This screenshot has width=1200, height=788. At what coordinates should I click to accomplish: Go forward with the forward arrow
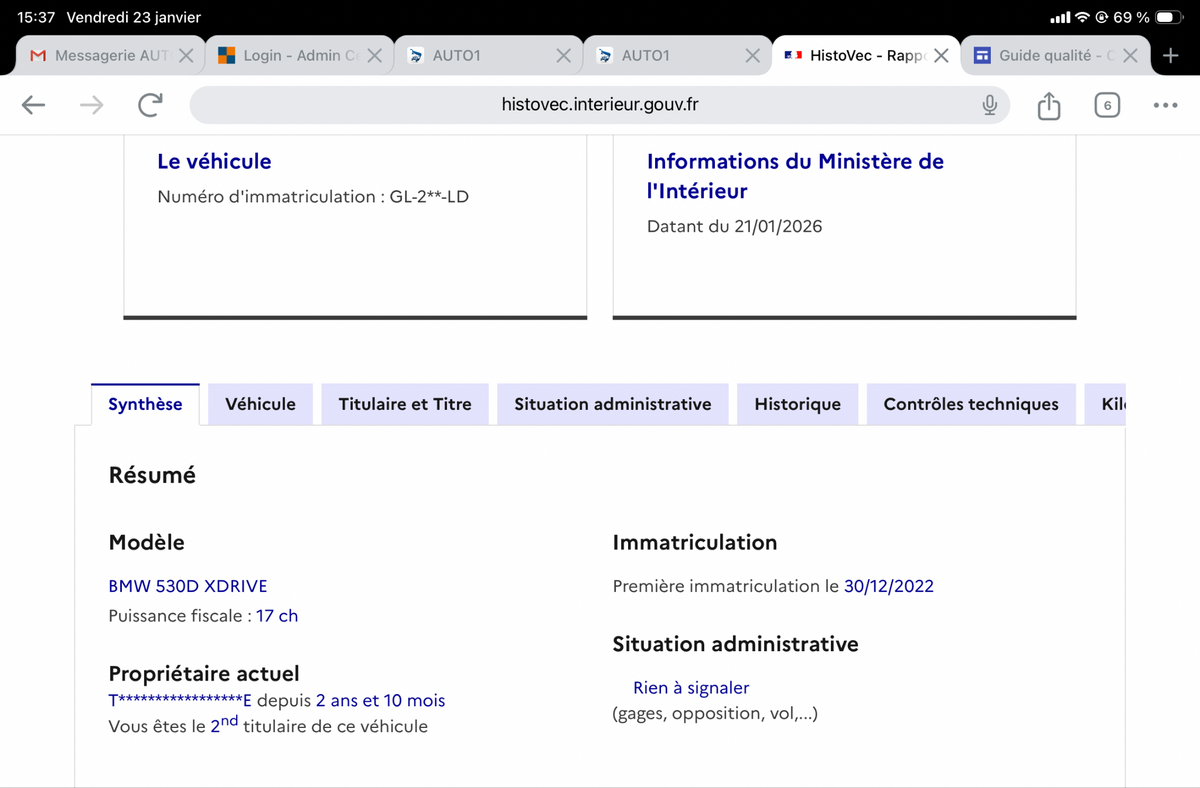click(x=92, y=105)
